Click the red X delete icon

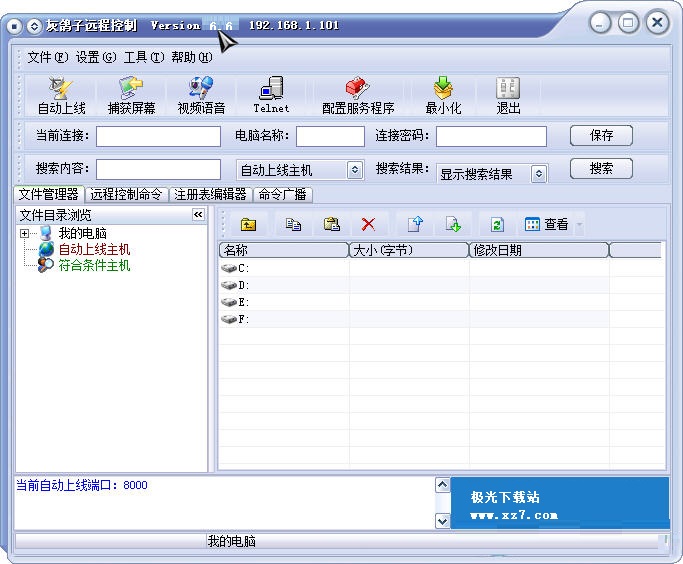[x=368, y=225]
